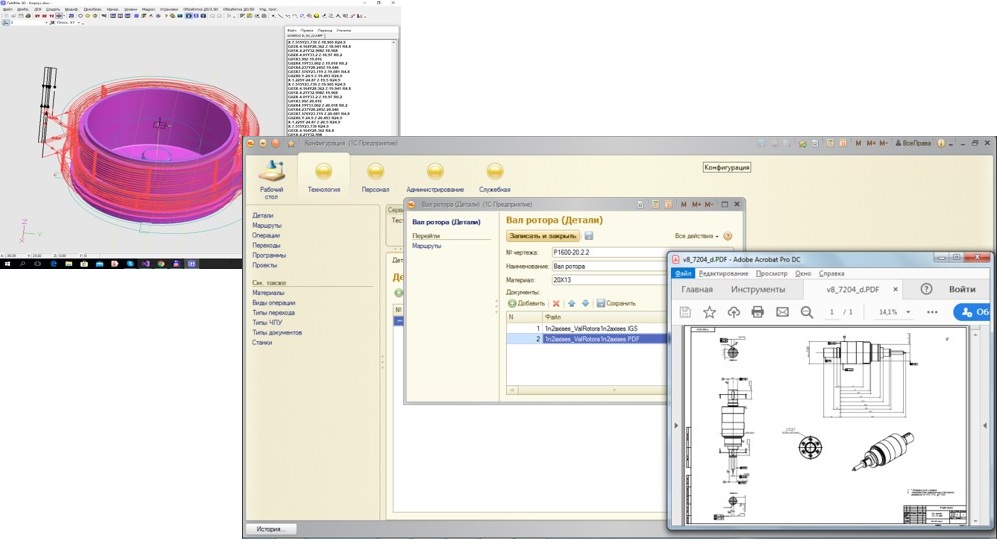Open Просмотр menu in Acrobat

(771, 273)
